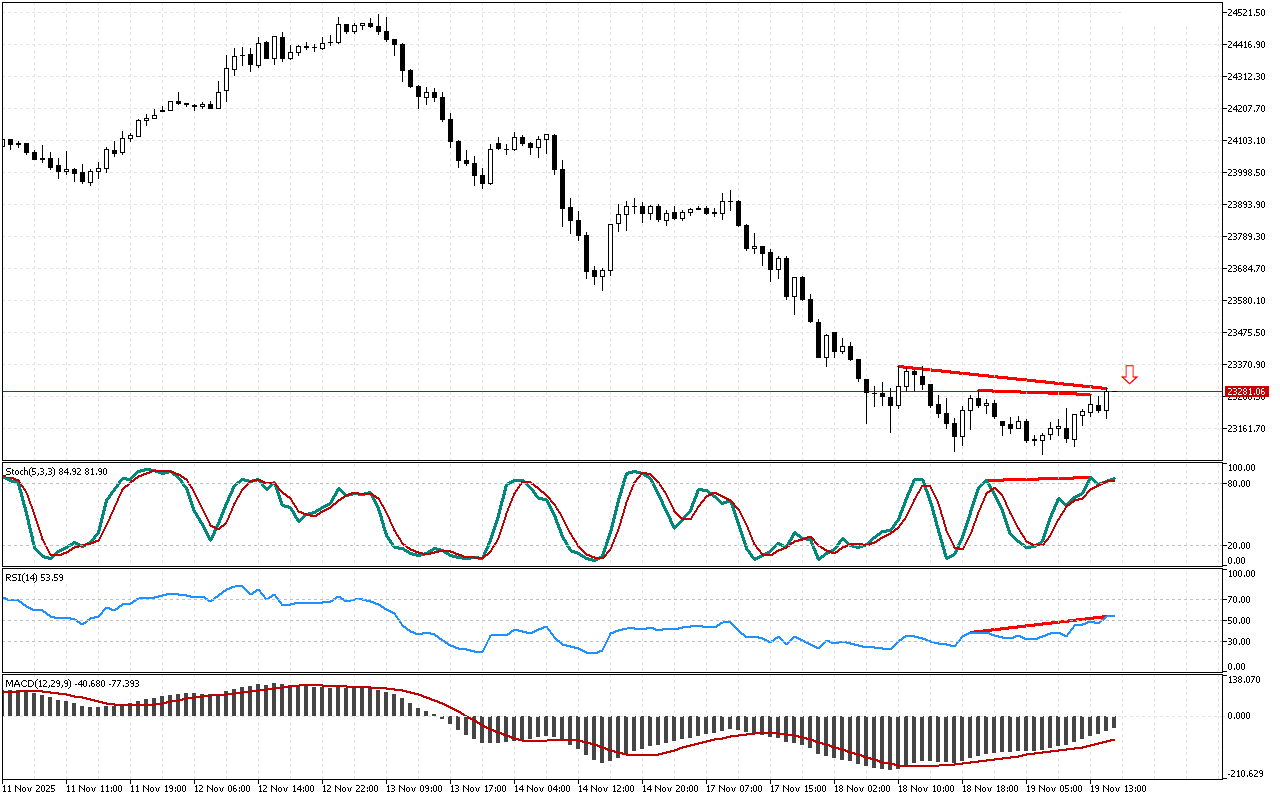Select the 11 Nov 2025 date label

click(30, 788)
